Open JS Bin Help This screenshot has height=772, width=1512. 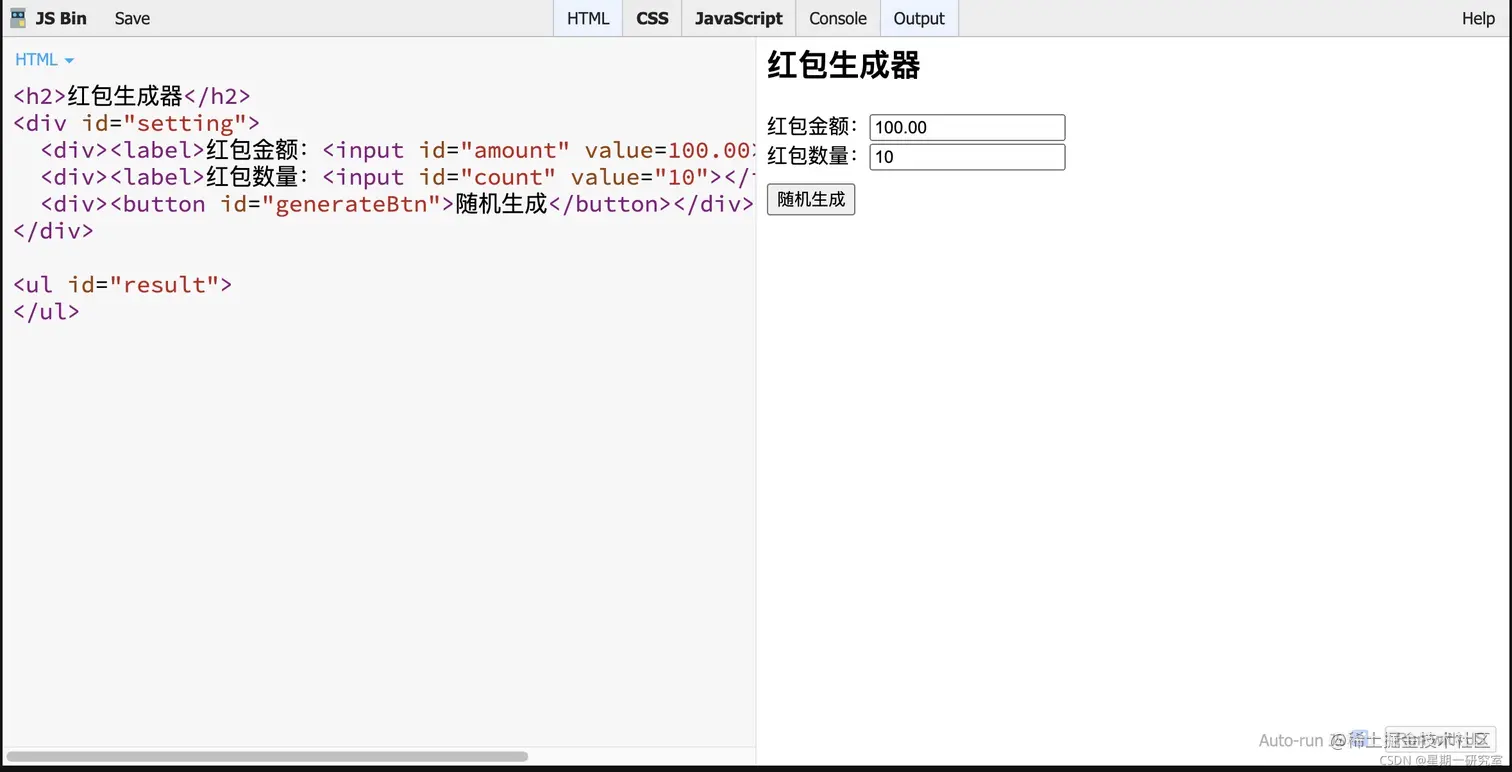pyautogui.click(x=1477, y=18)
